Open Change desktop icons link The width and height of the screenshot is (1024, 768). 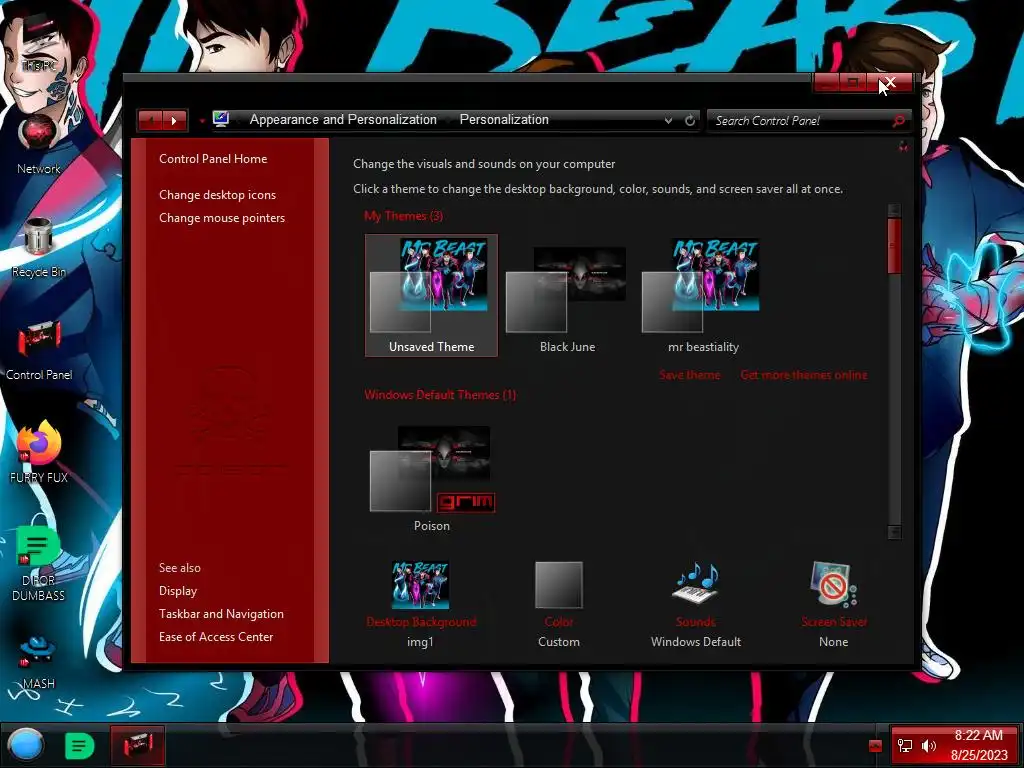click(x=217, y=195)
